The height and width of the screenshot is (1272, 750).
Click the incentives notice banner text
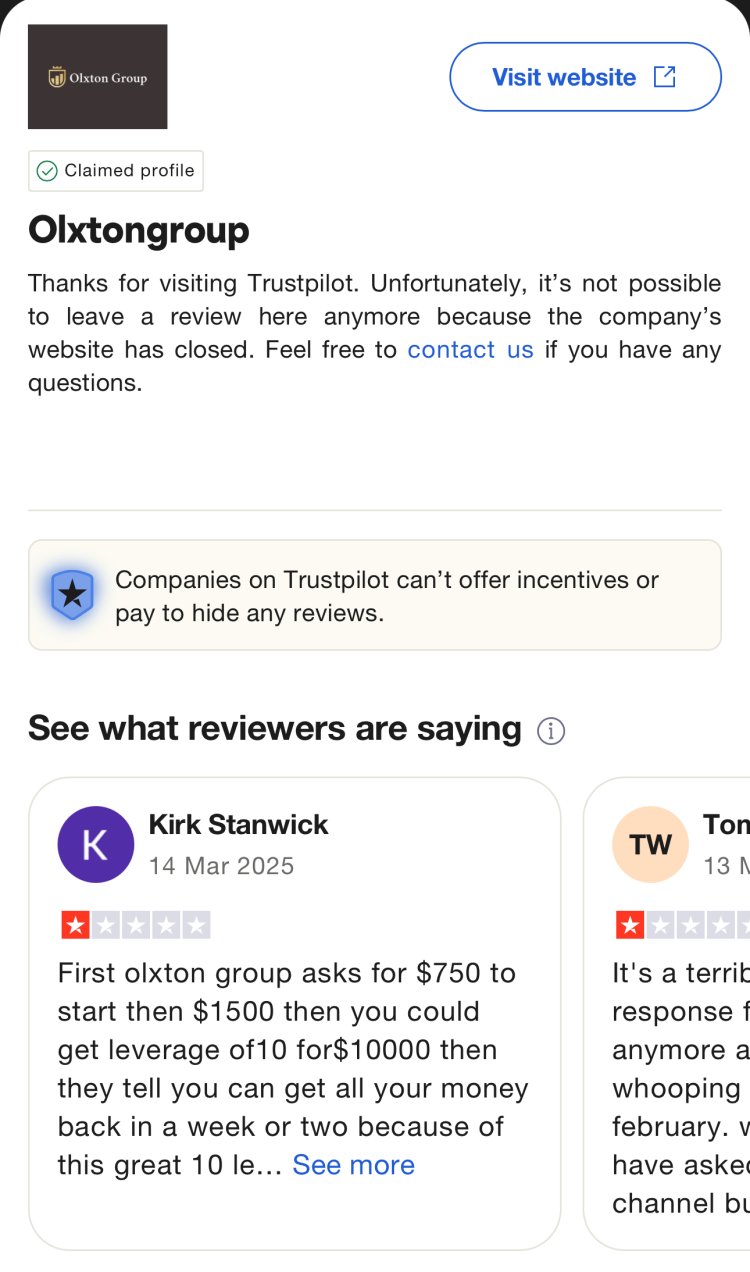click(x=387, y=596)
